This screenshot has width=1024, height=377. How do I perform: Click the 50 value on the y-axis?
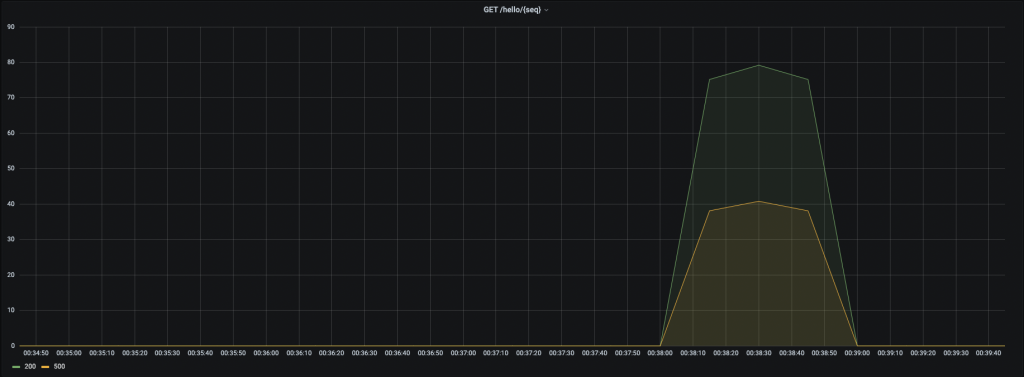[x=10, y=169]
